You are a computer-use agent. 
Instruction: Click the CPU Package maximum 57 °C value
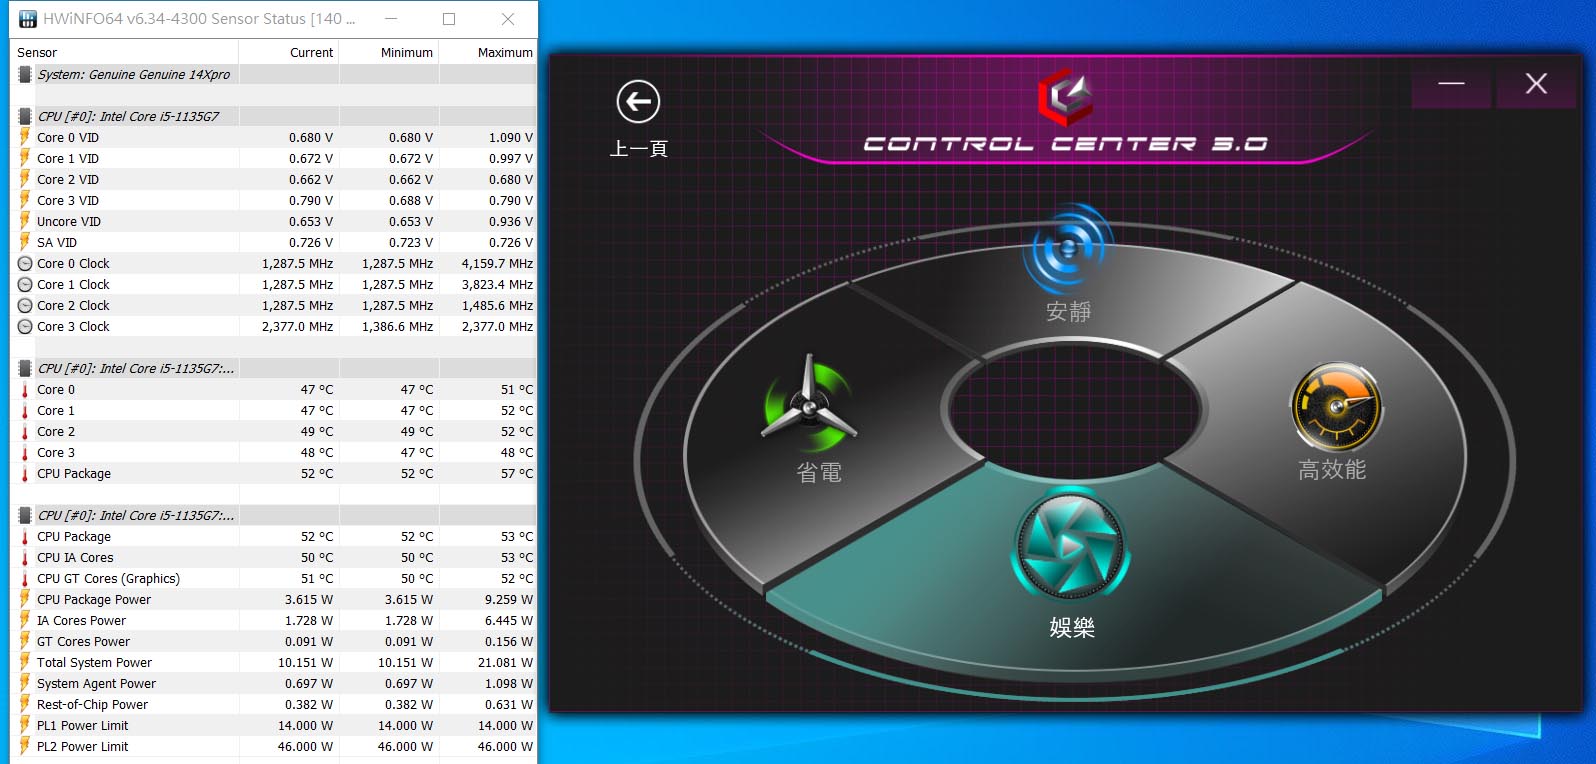pos(517,474)
